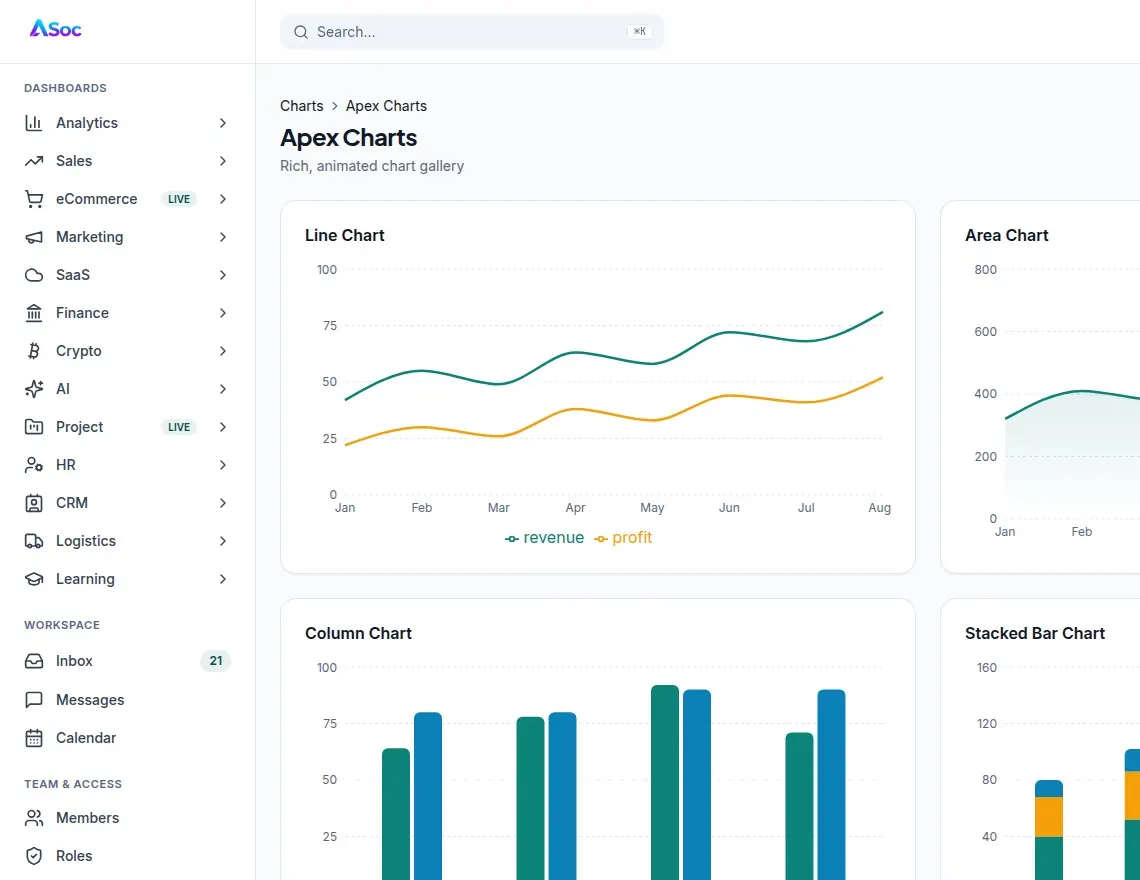Click the DASHBOARDS section header

[65, 88]
